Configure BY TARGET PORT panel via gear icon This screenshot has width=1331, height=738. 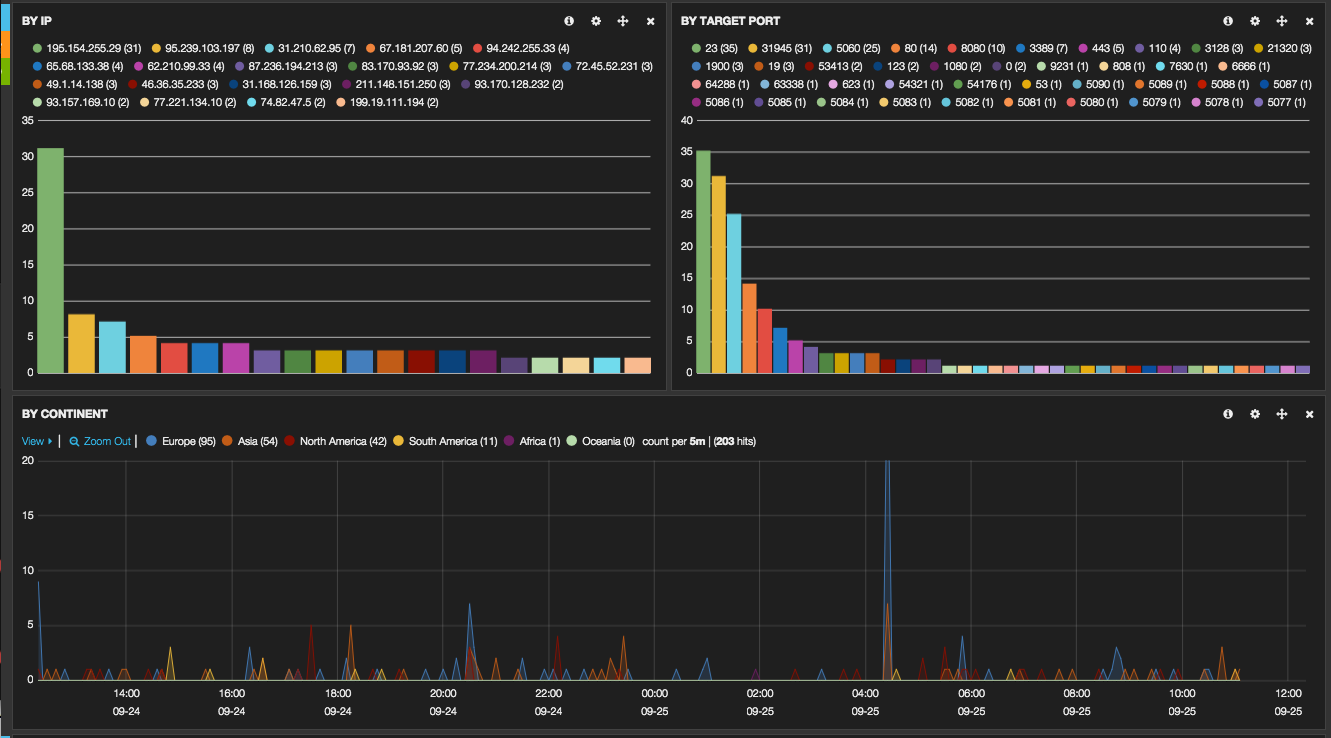(1255, 21)
